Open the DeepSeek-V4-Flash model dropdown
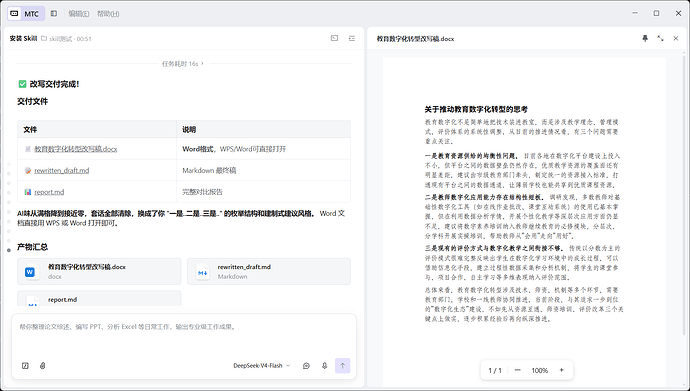This screenshot has height=391, width=690. [261, 365]
